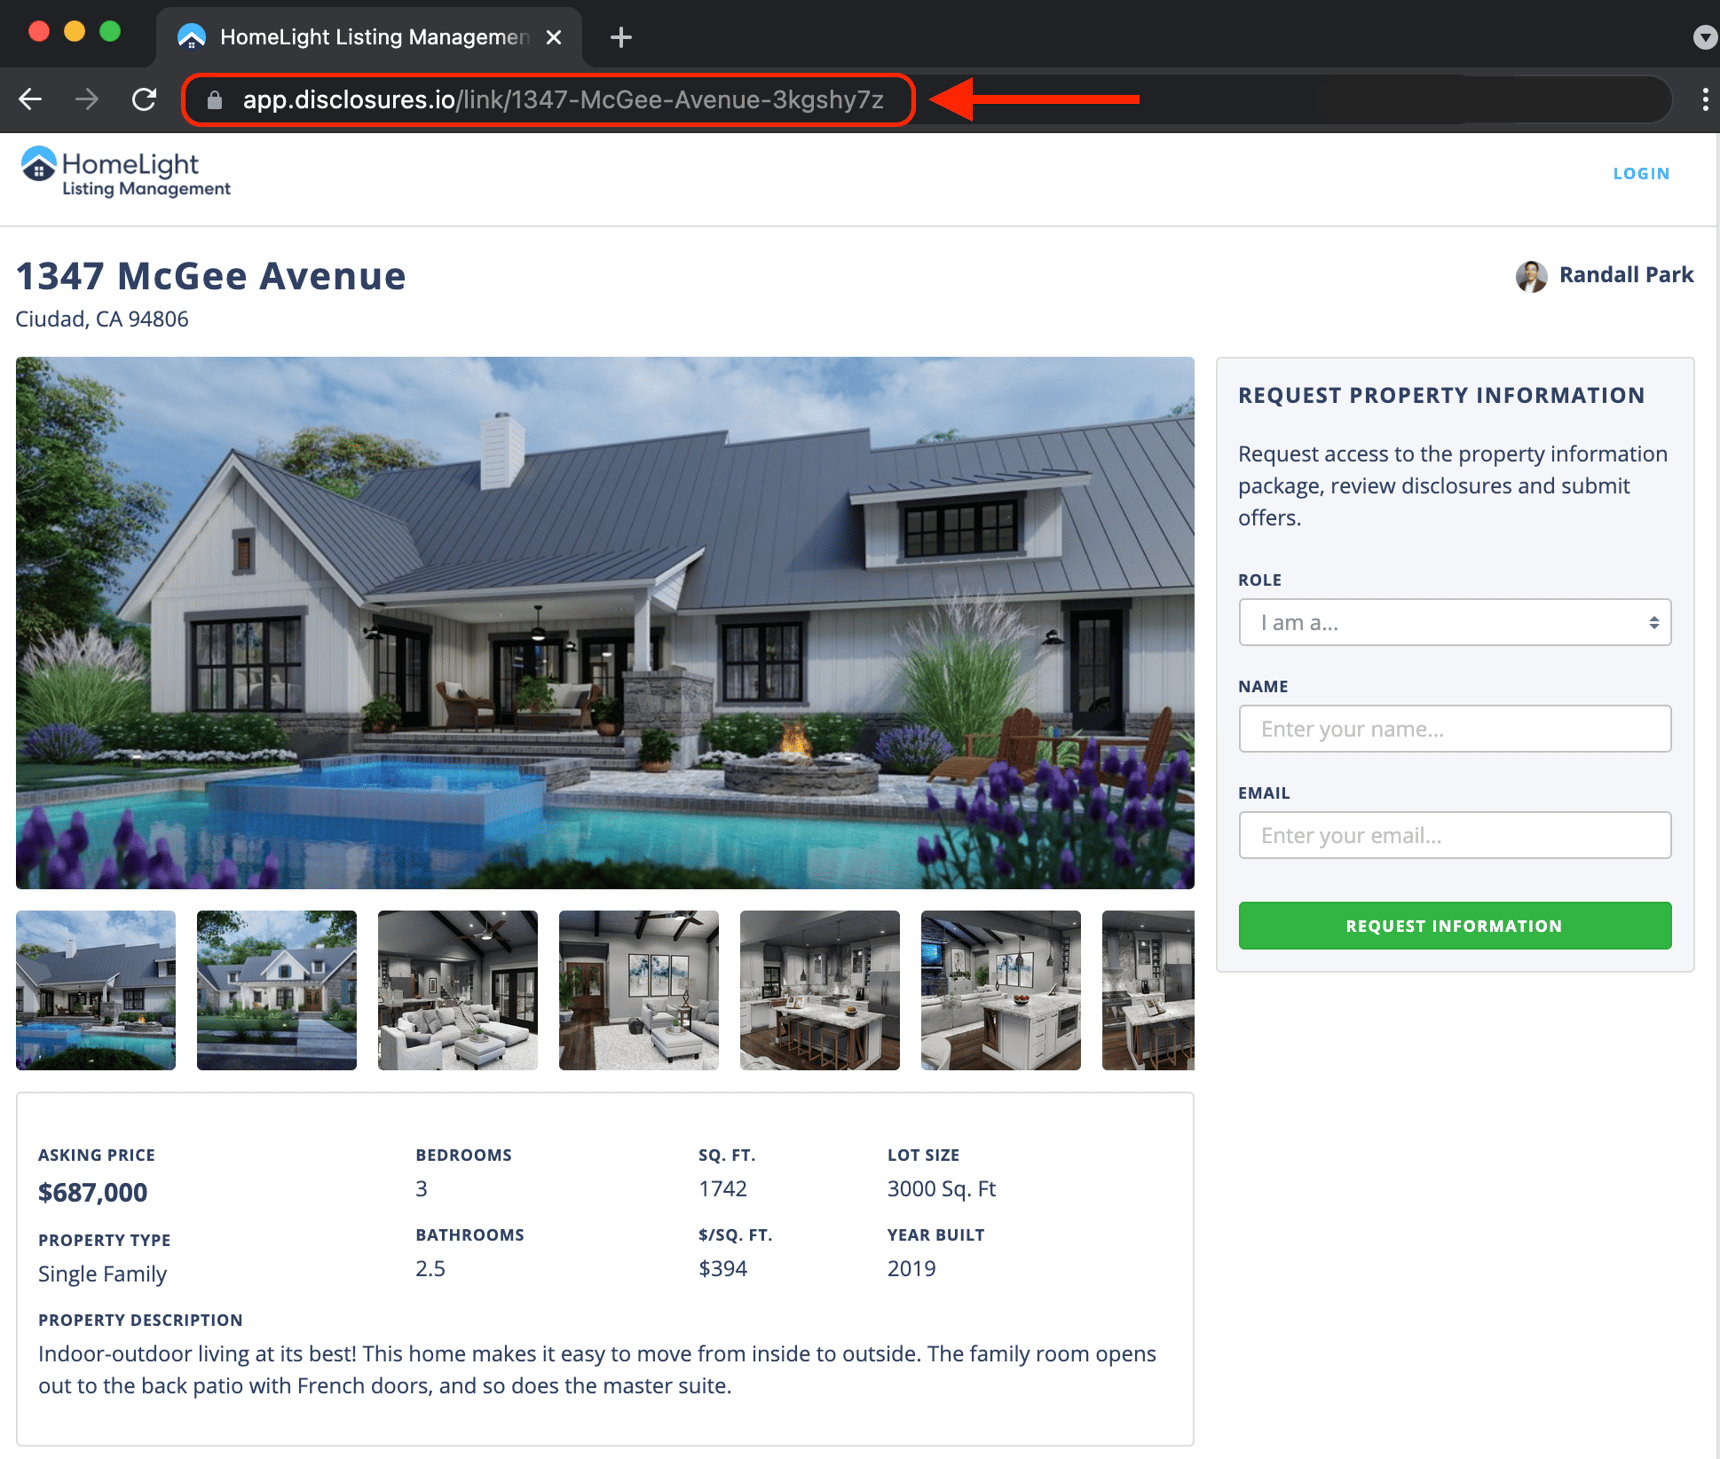Open Chrome's three-dot menu
1720x1459 pixels.
click(x=1705, y=99)
